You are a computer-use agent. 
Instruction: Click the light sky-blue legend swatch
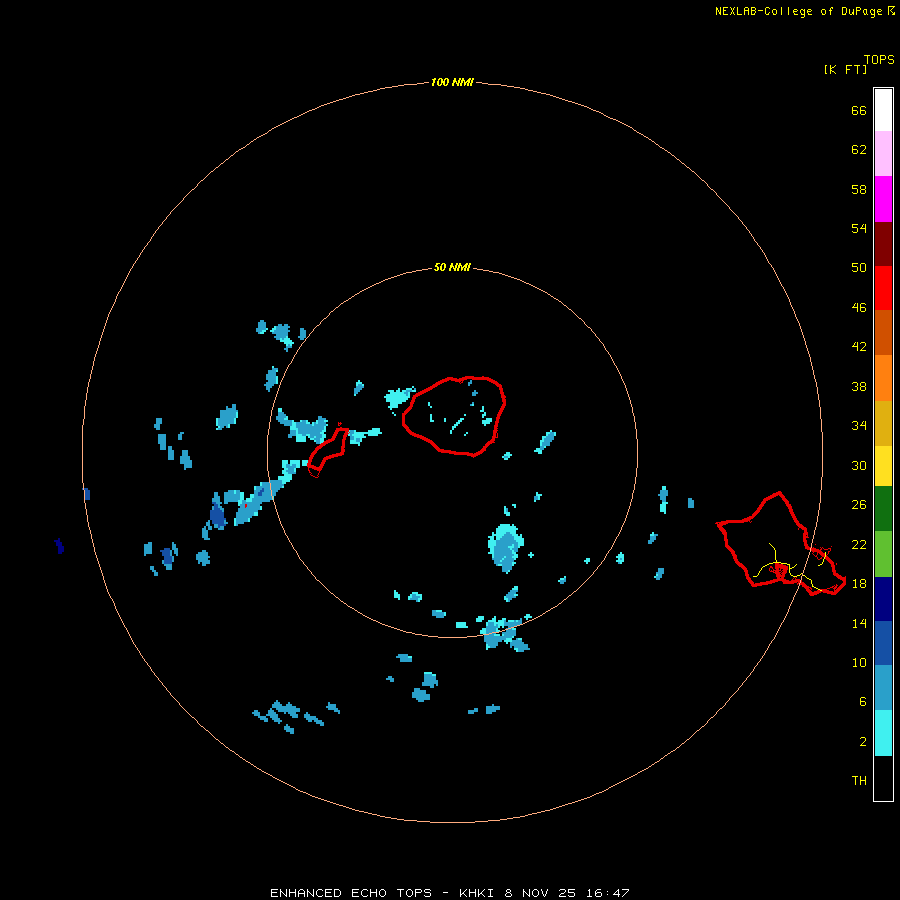[883, 688]
